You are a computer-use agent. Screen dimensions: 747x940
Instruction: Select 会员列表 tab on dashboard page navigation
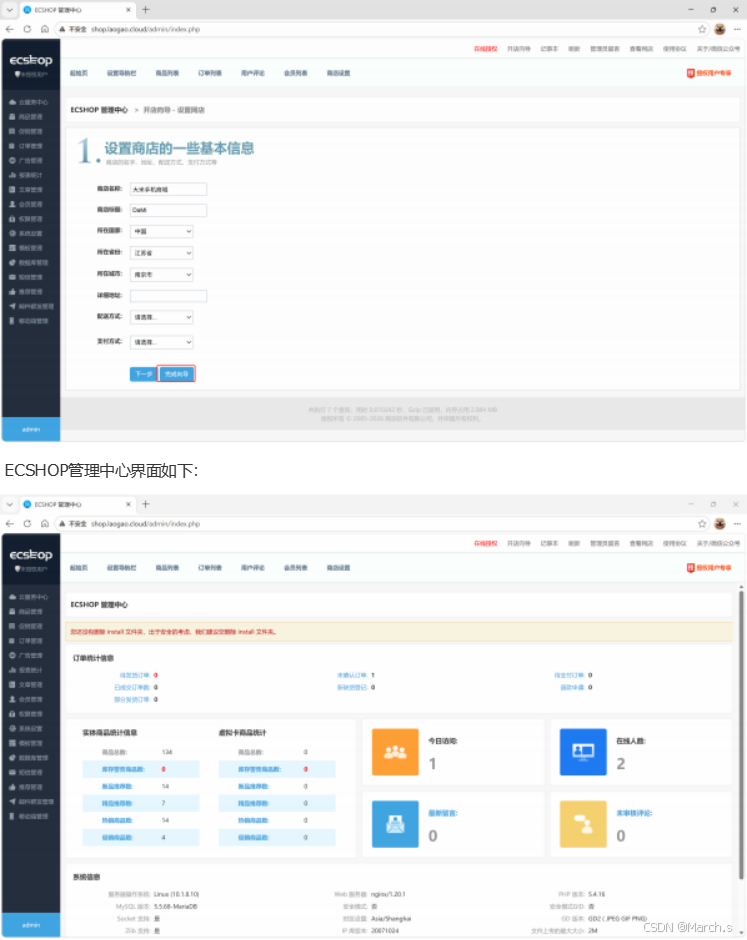pos(296,568)
